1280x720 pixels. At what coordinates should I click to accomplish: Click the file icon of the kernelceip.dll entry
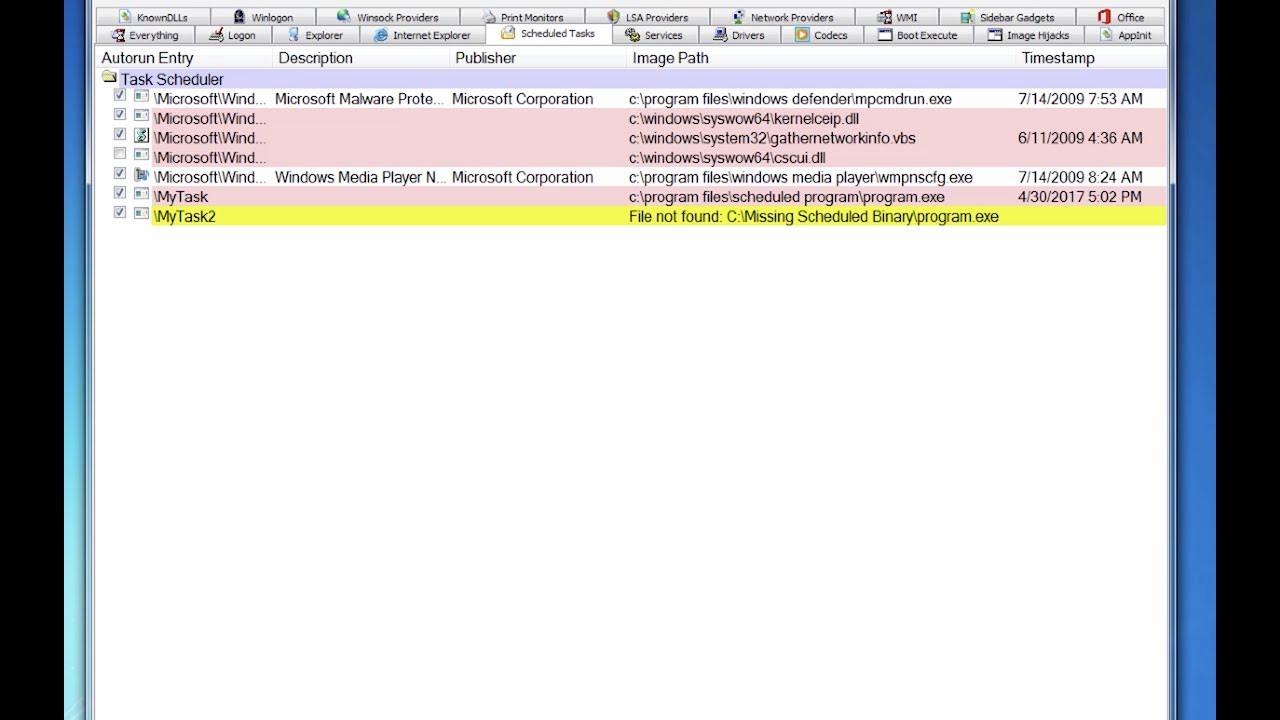click(142, 117)
